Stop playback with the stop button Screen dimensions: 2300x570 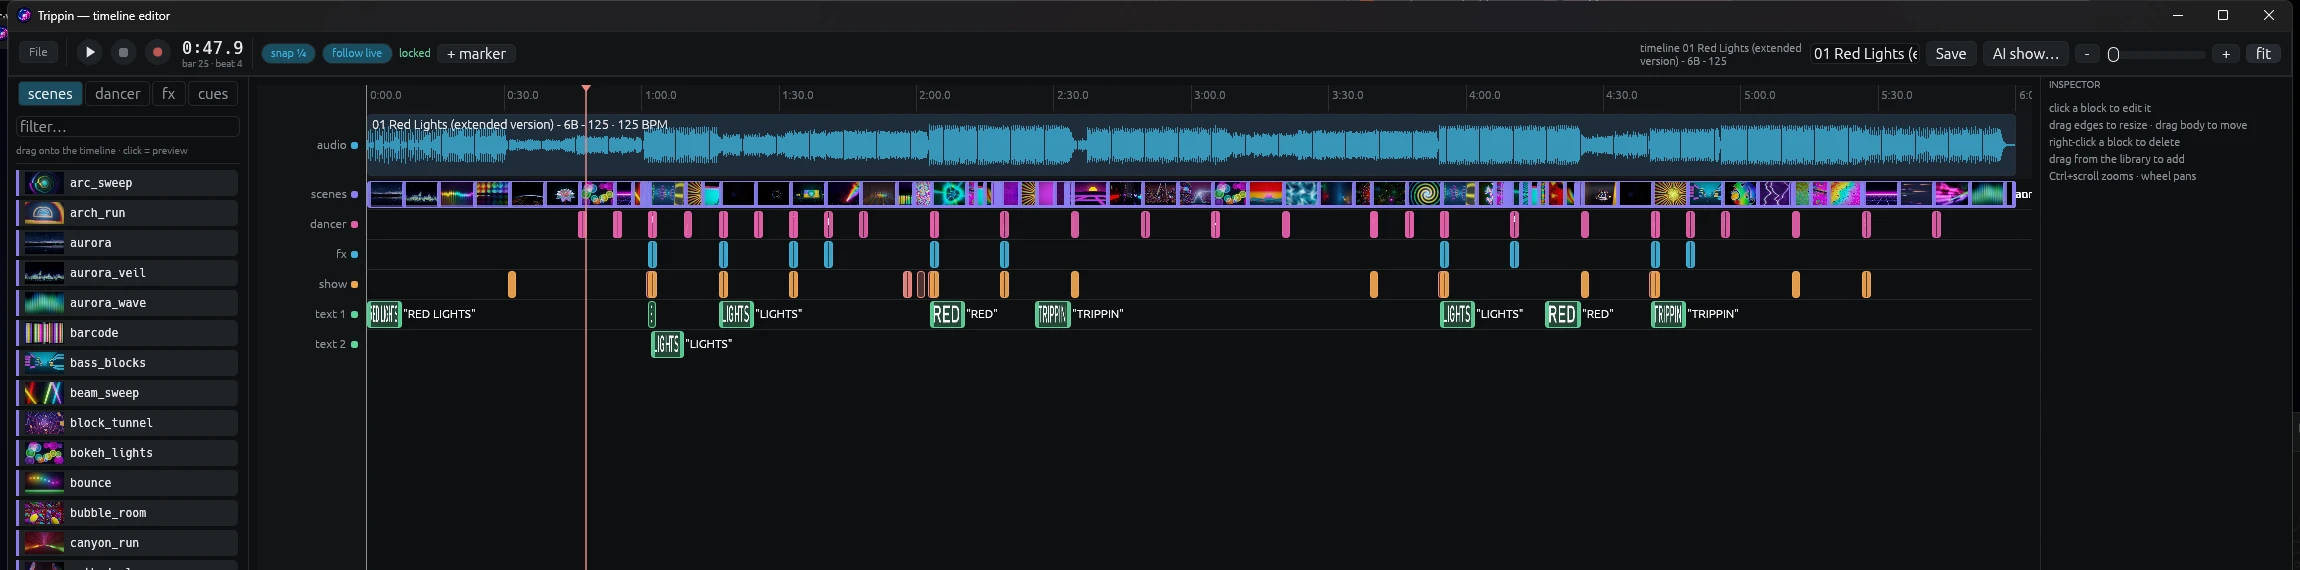tap(123, 52)
